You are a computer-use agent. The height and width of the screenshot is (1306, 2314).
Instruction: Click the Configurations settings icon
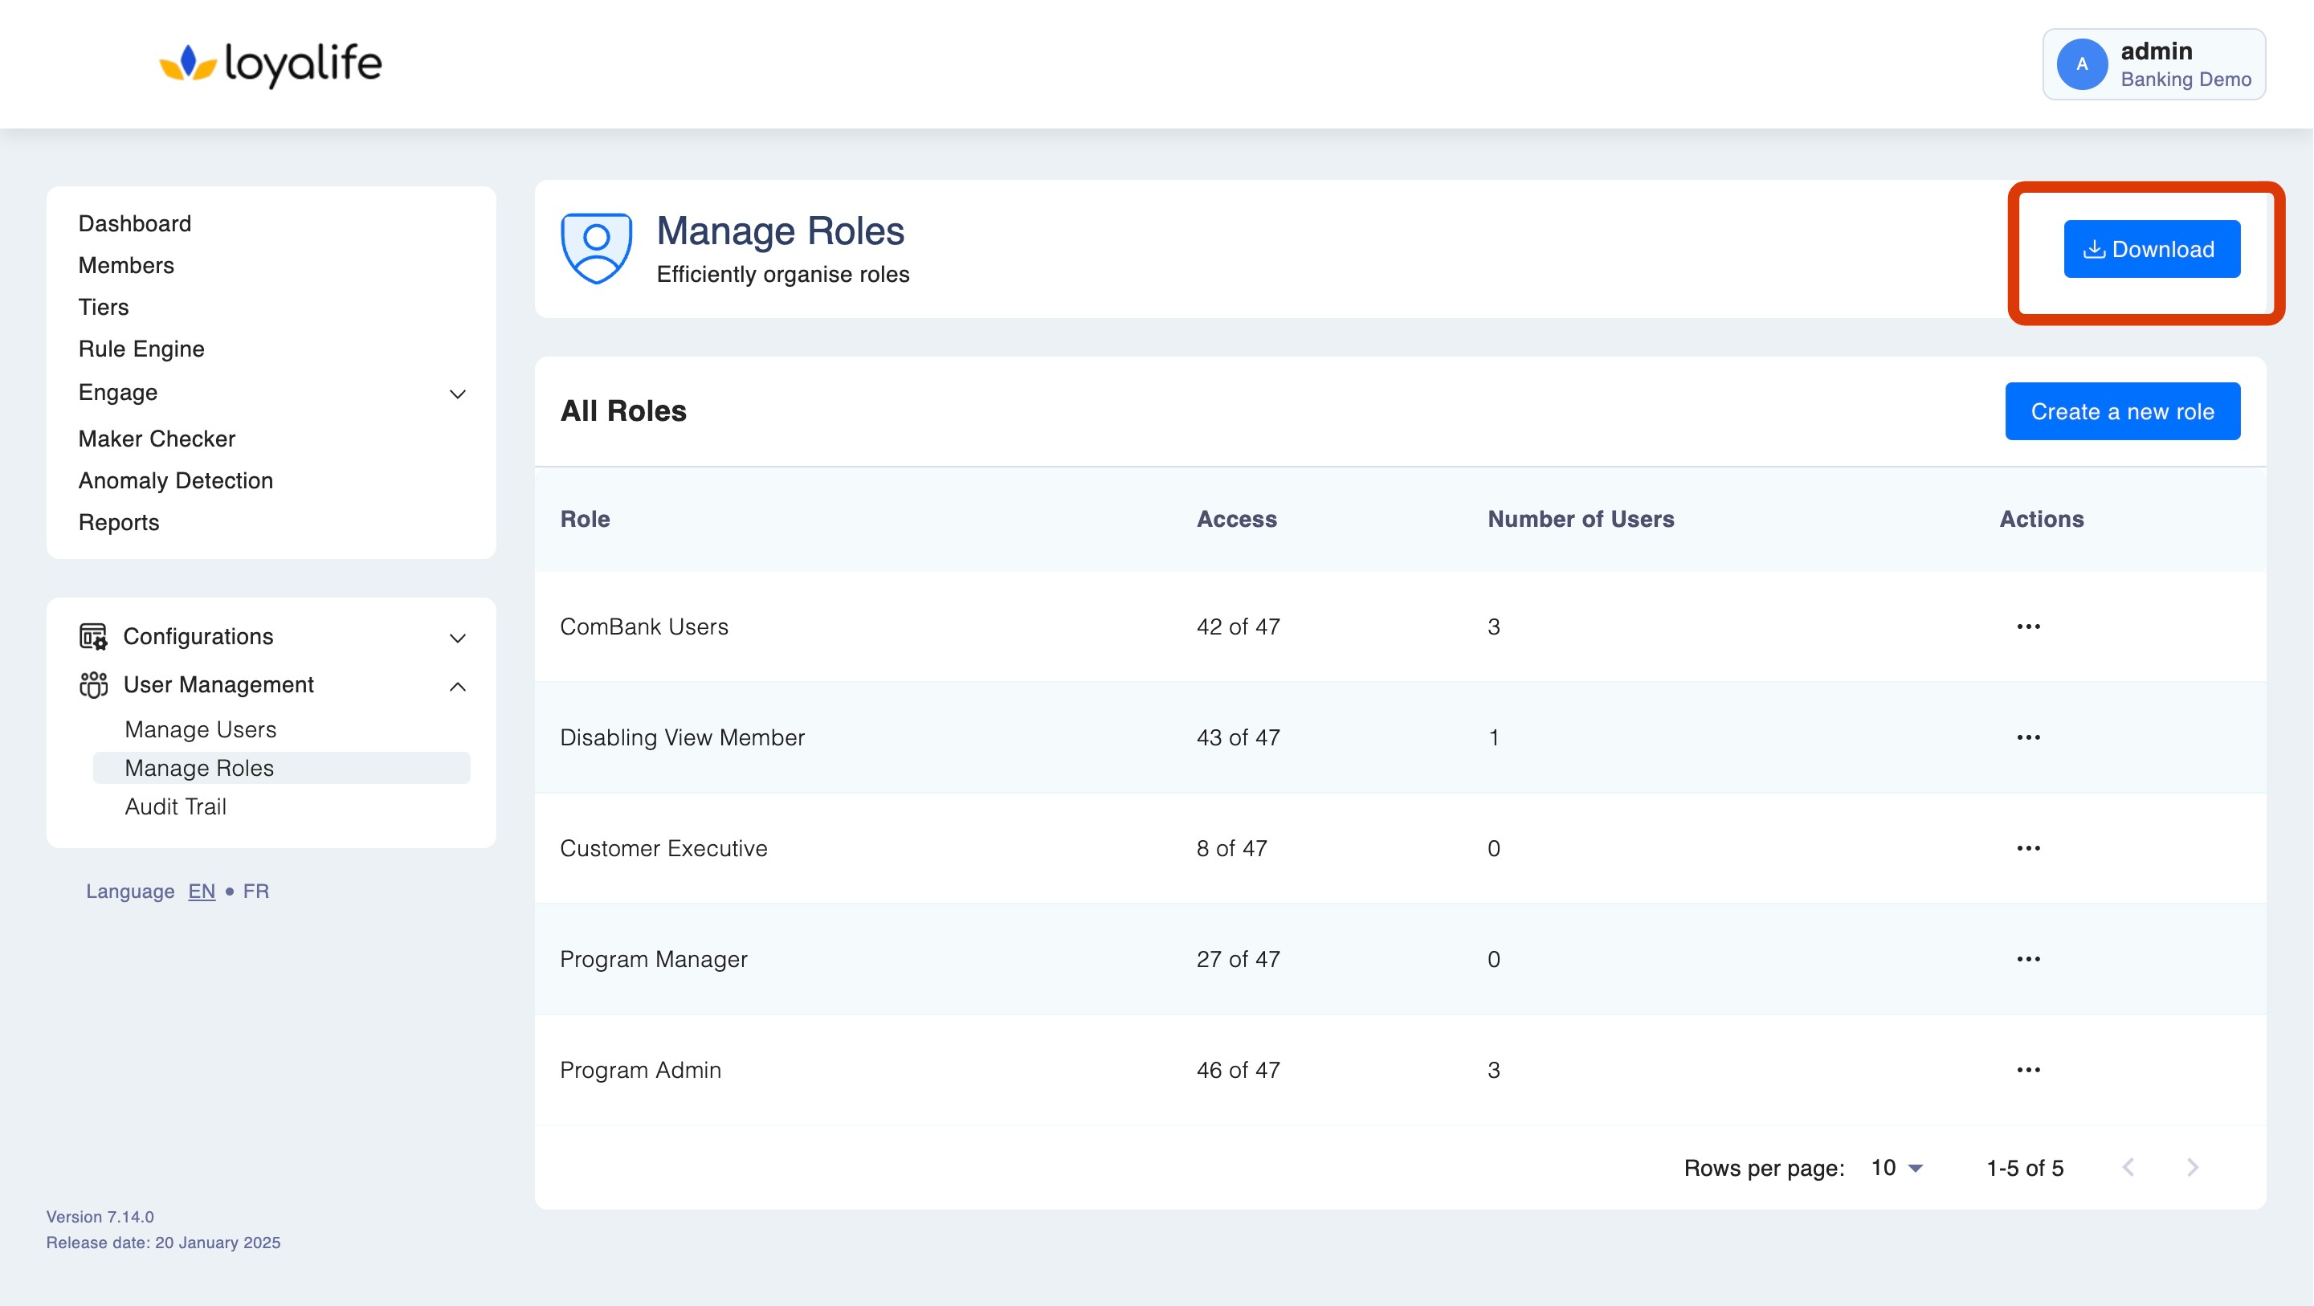tap(93, 637)
